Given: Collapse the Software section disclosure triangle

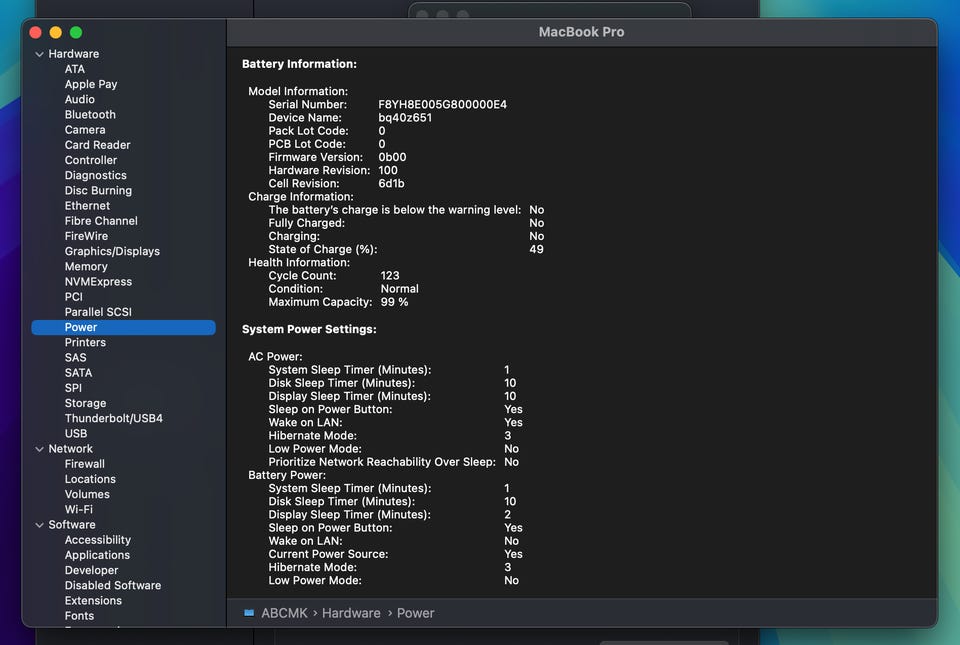Looking at the screenshot, I should click(x=39, y=525).
